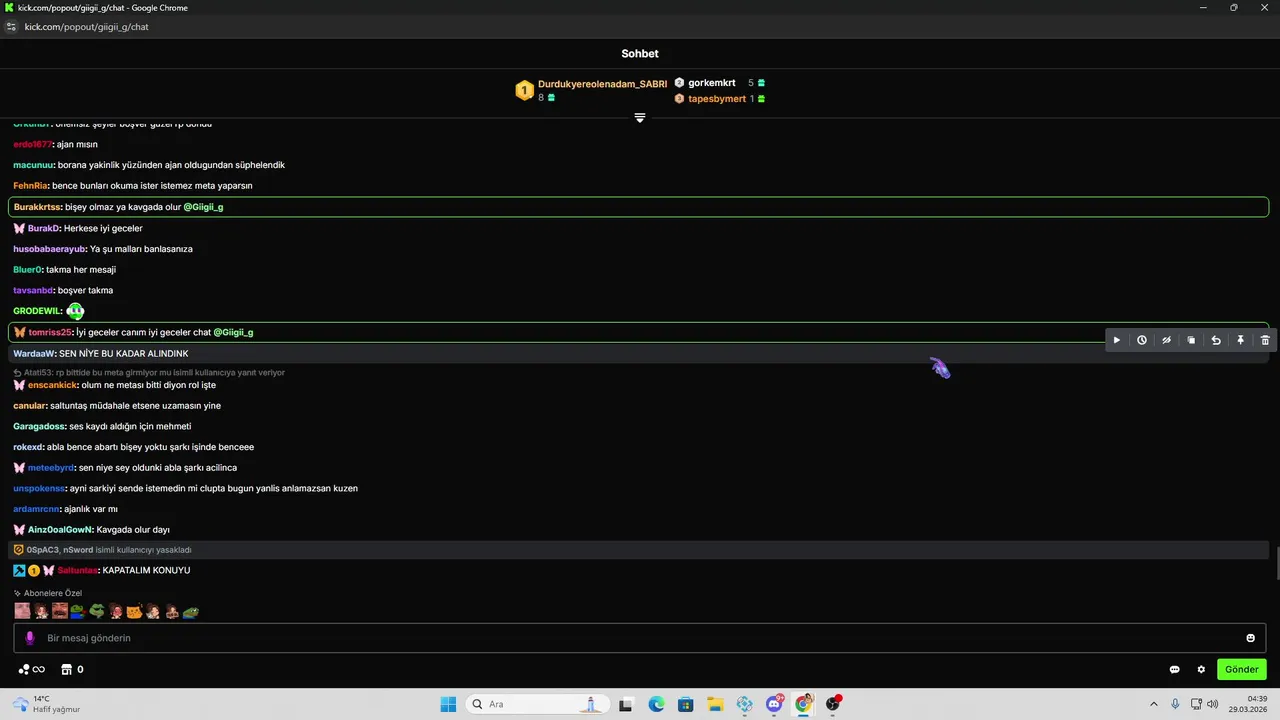Click the ban notice shield icon
This screenshot has height=720, width=1280.
pos(19,550)
